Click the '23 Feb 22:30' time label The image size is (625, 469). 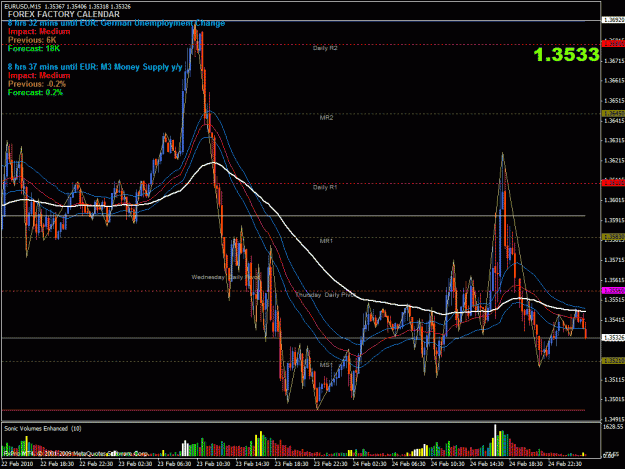point(330,464)
